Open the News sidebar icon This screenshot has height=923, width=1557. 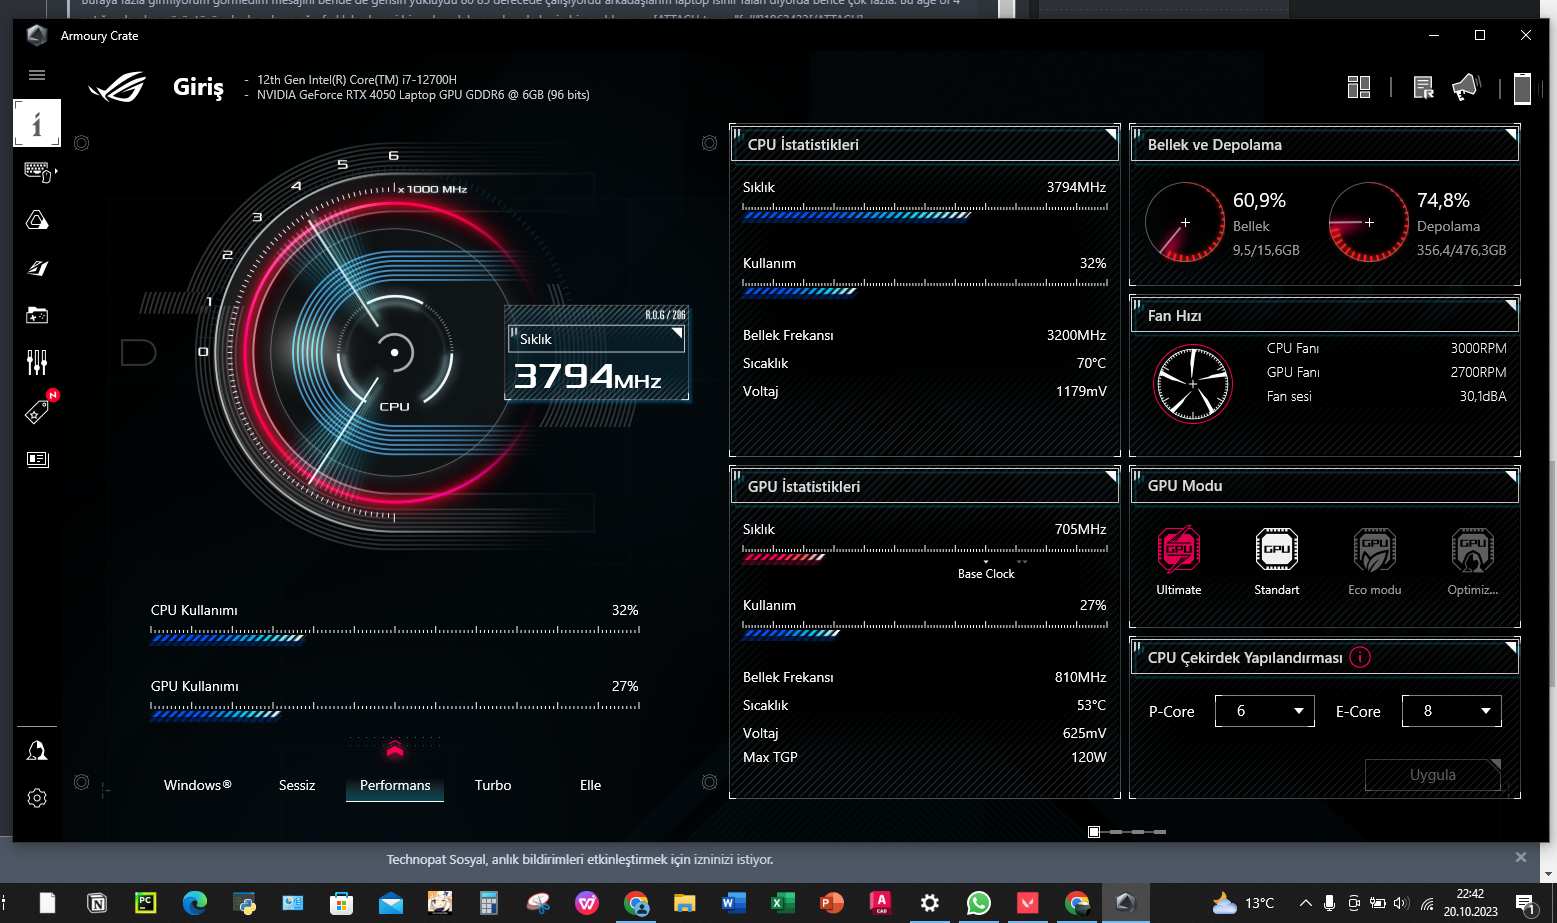click(x=37, y=459)
